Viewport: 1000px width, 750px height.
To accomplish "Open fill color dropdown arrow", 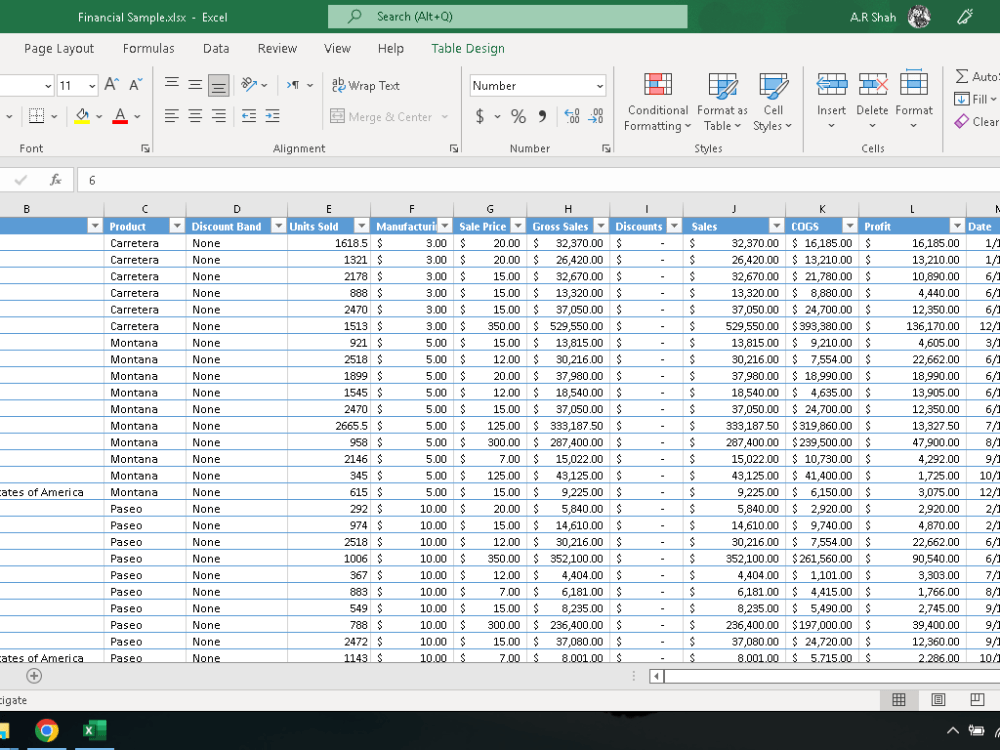I will 99,117.
